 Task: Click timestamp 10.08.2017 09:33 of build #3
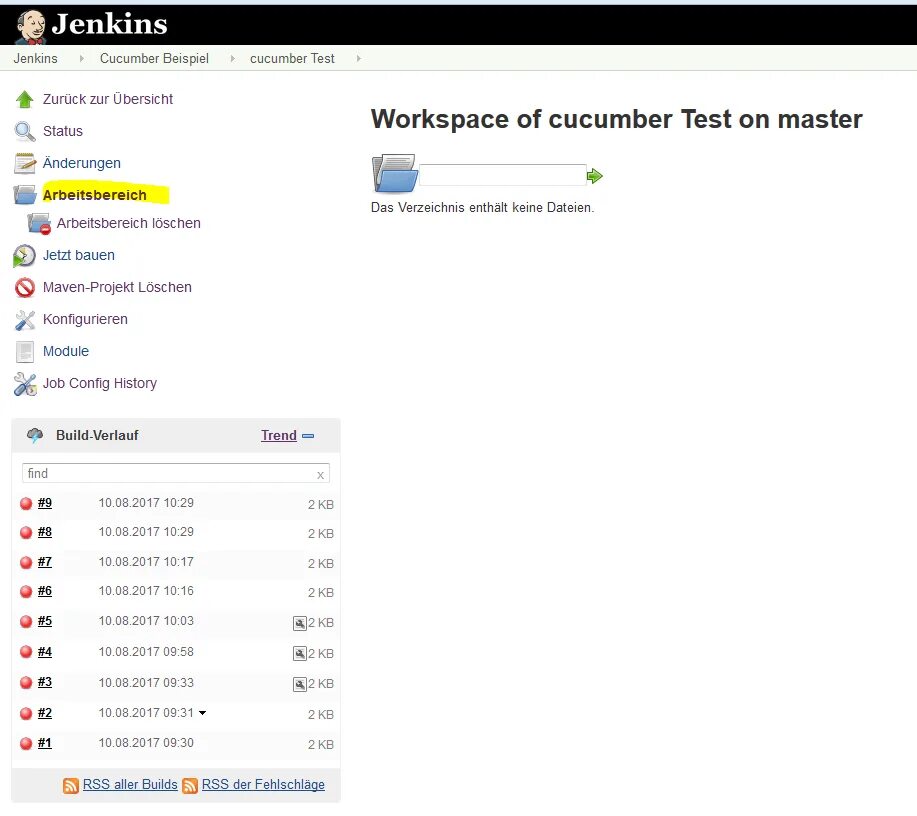coord(146,683)
